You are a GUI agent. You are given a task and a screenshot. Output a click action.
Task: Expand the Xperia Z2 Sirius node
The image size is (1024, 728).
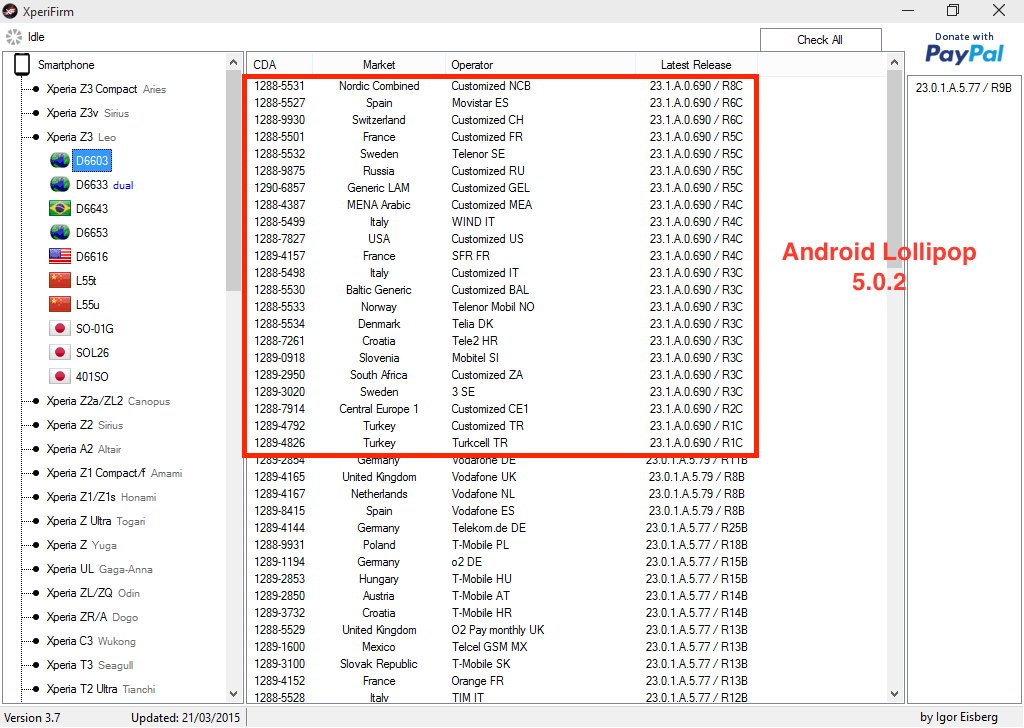(35, 425)
